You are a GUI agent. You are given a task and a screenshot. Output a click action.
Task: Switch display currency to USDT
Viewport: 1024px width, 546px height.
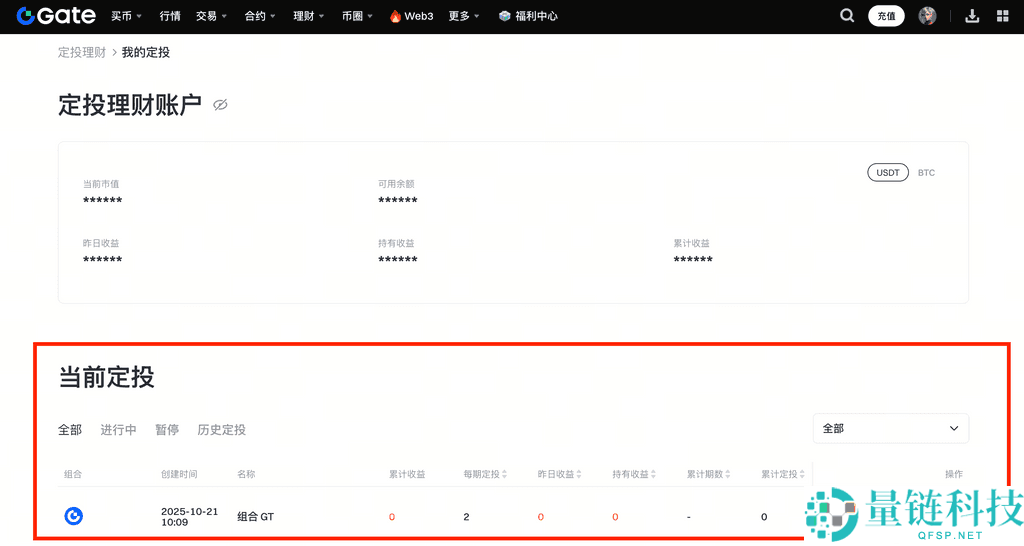click(x=888, y=172)
